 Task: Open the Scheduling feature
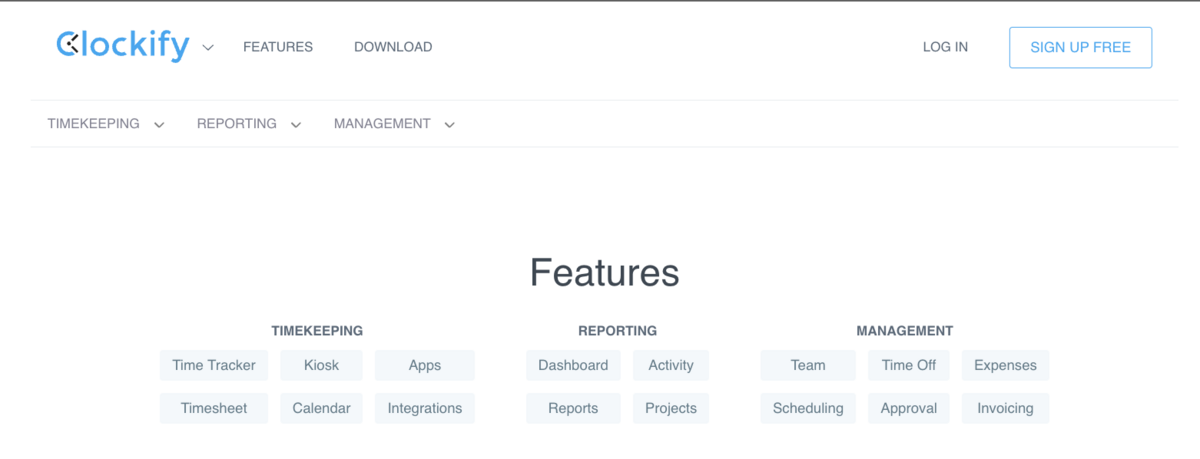point(808,408)
